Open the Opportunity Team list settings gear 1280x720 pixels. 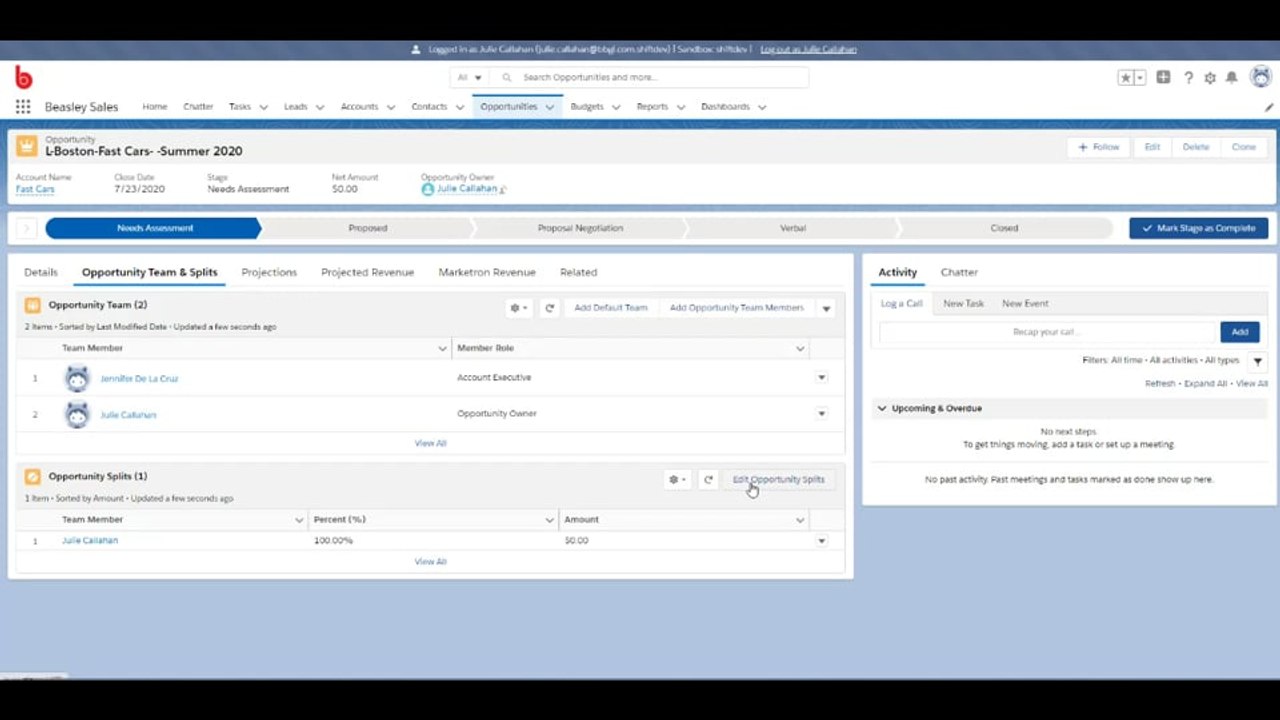[519, 308]
